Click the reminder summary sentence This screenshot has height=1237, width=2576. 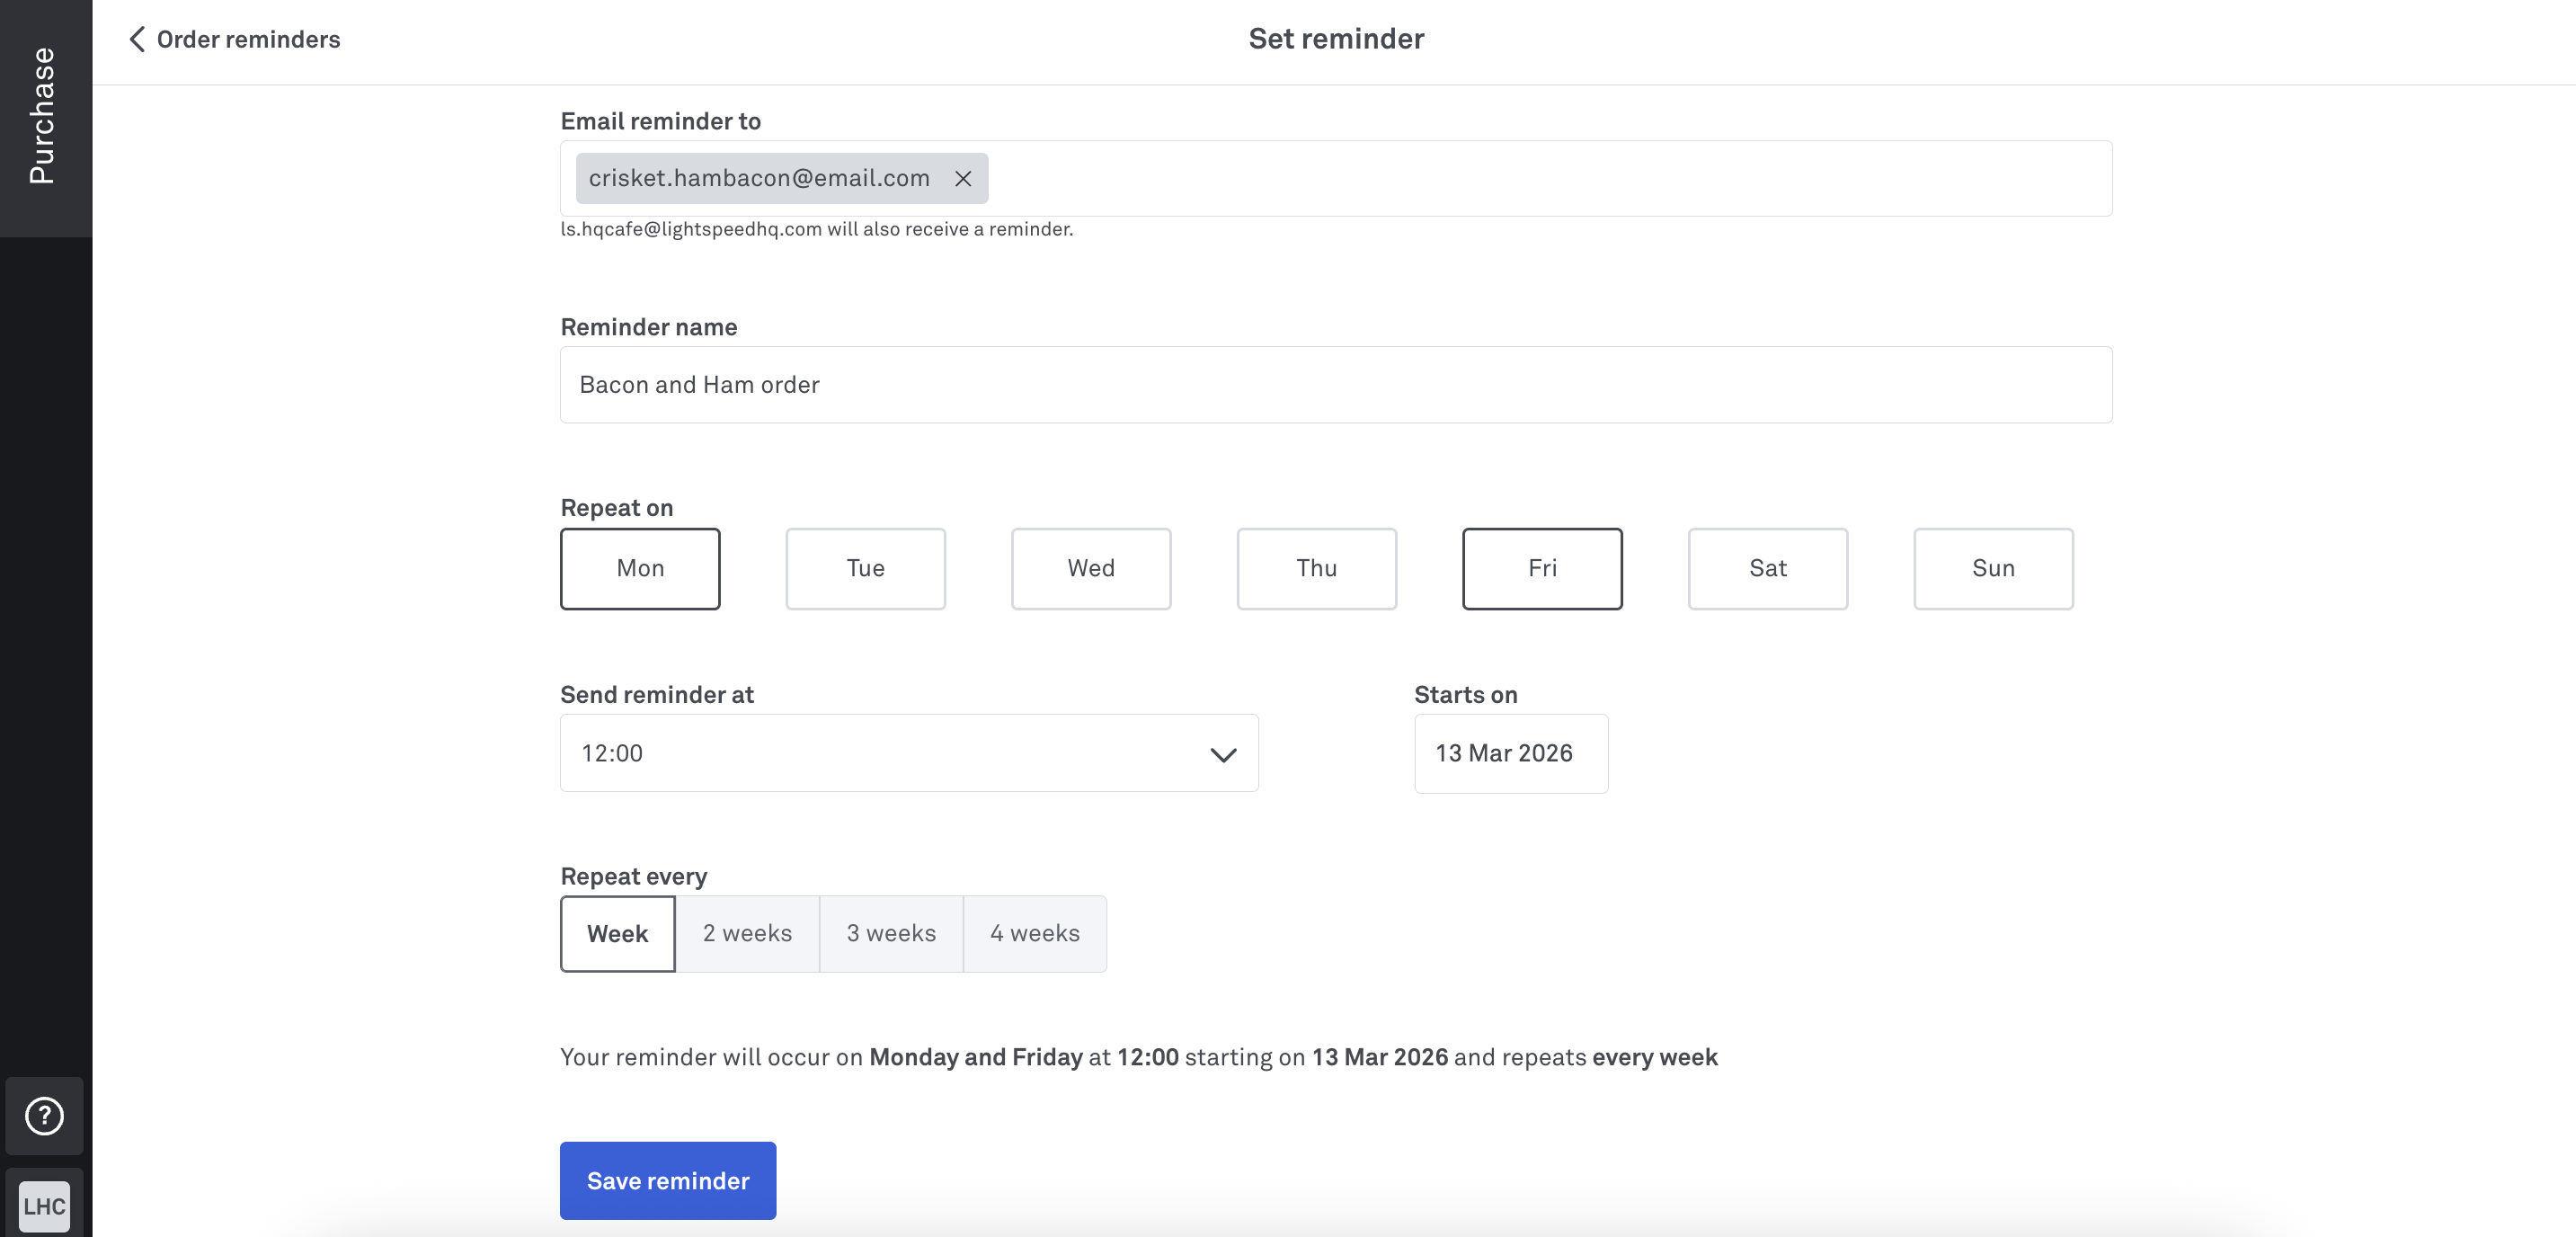[1139, 1057]
